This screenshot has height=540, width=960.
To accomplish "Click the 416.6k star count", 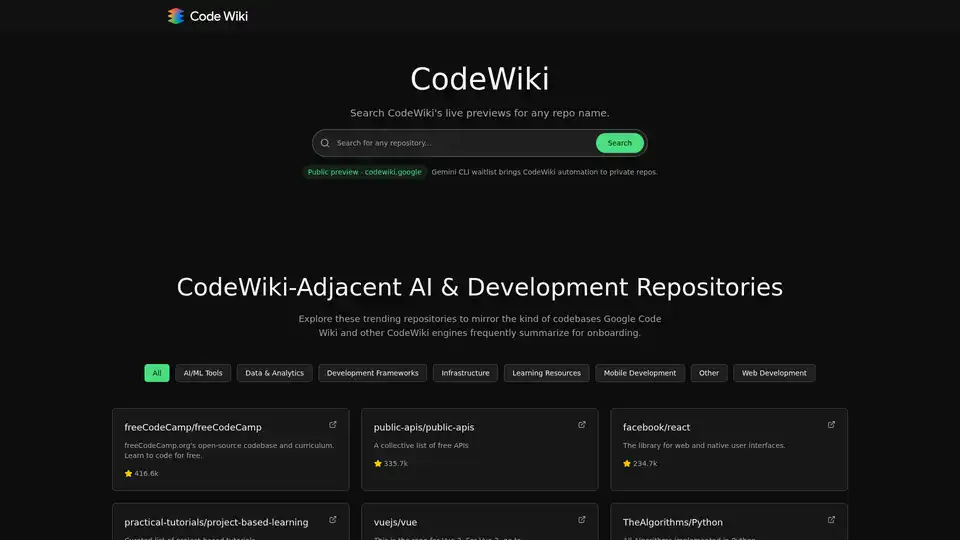I will point(146,473).
